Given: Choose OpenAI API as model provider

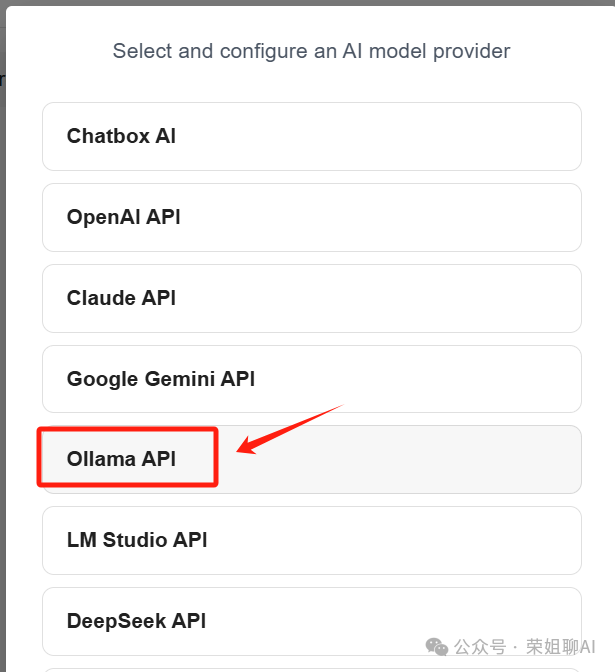Looking at the screenshot, I should [x=312, y=217].
